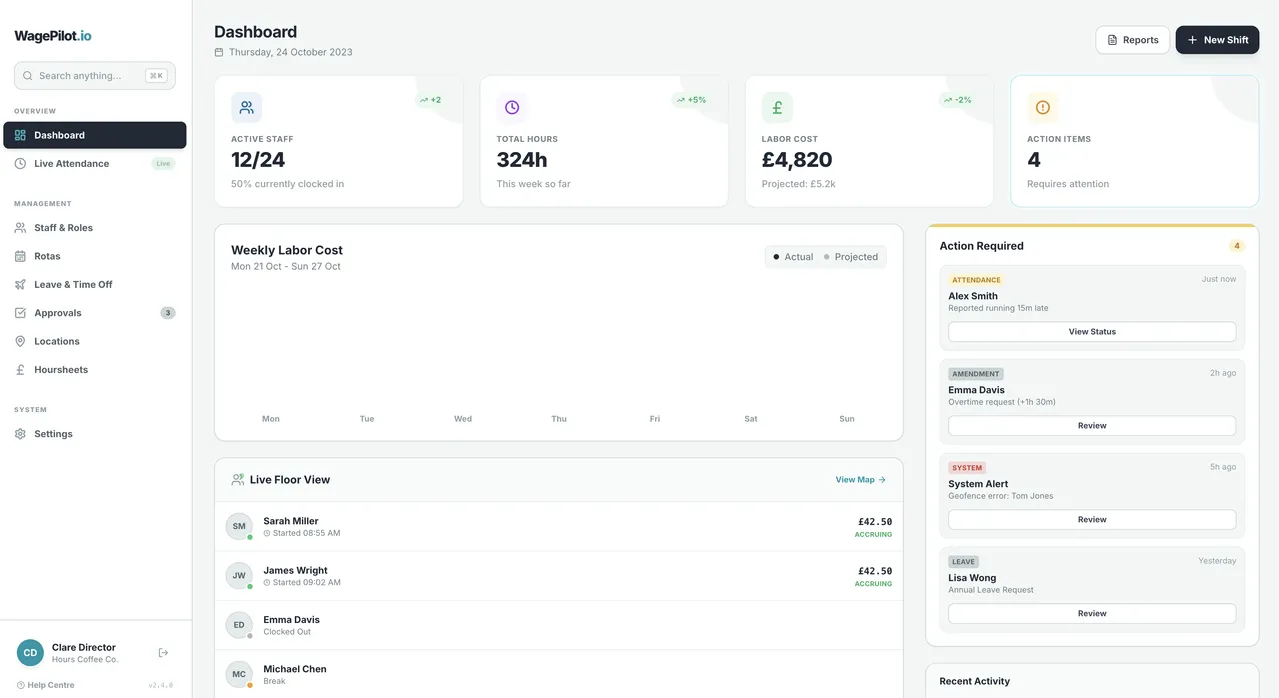Click the Active Staff people icon
Screen dimensions: 1279x698
pyautogui.click(x=247, y=107)
